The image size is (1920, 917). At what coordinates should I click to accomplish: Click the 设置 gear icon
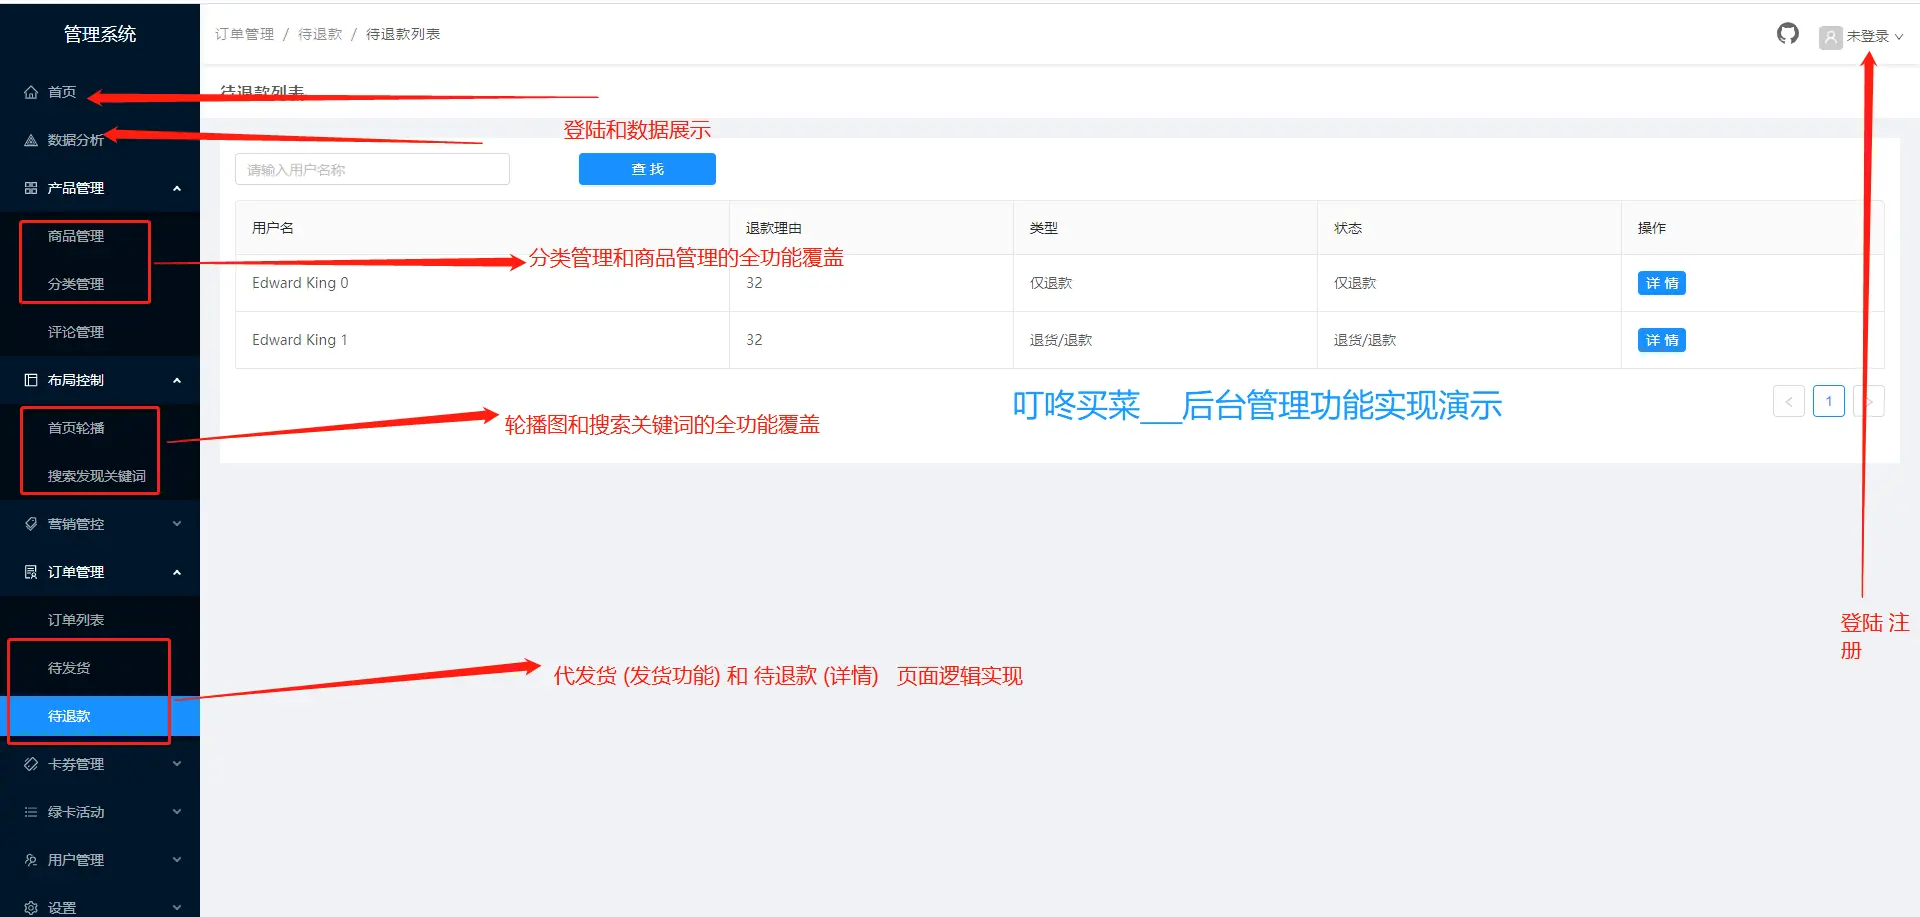pos(31,908)
